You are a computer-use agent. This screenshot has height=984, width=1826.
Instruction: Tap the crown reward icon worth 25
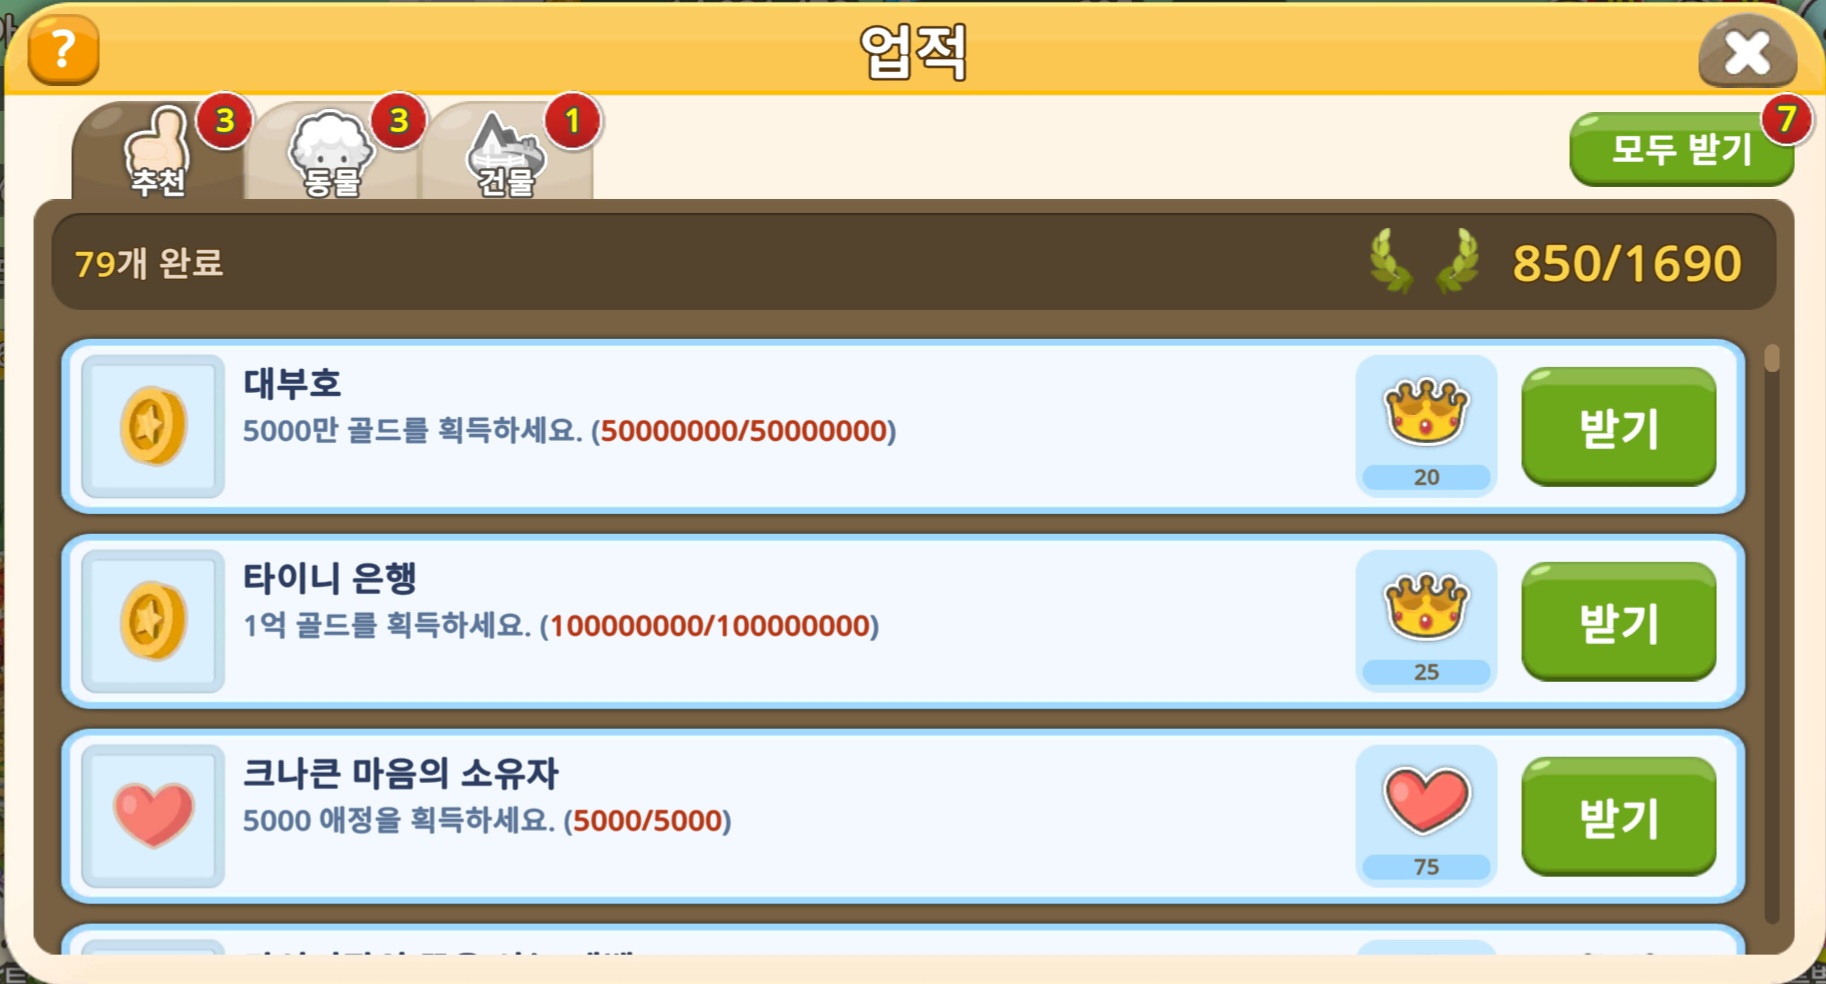tap(1426, 607)
